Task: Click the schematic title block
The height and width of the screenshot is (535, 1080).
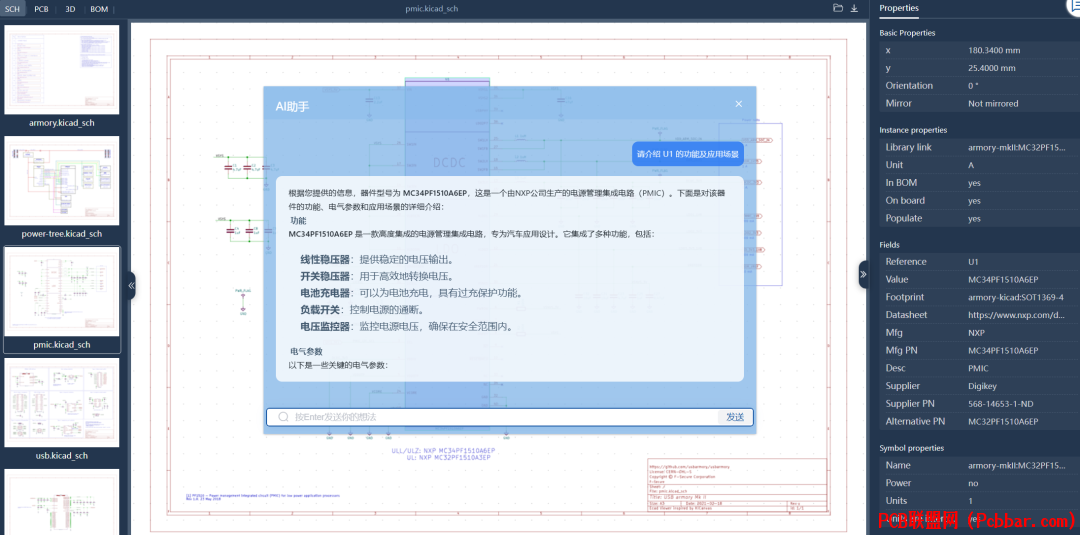Action: [x=736, y=485]
